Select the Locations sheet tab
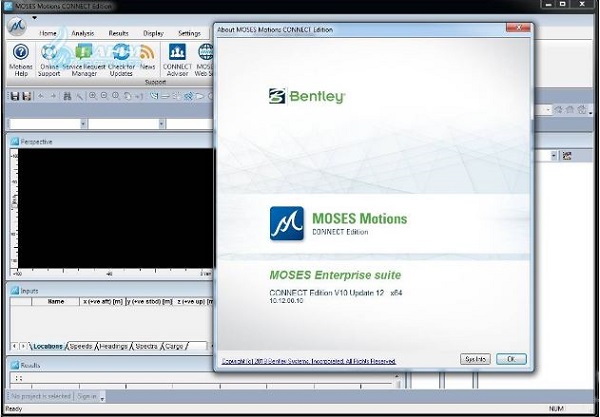 pyautogui.click(x=48, y=346)
